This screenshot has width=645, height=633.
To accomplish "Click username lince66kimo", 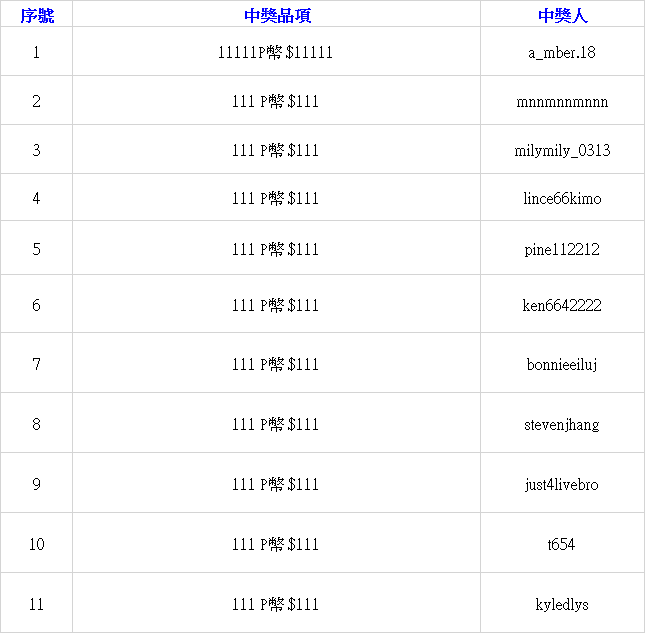I will coord(562,199).
